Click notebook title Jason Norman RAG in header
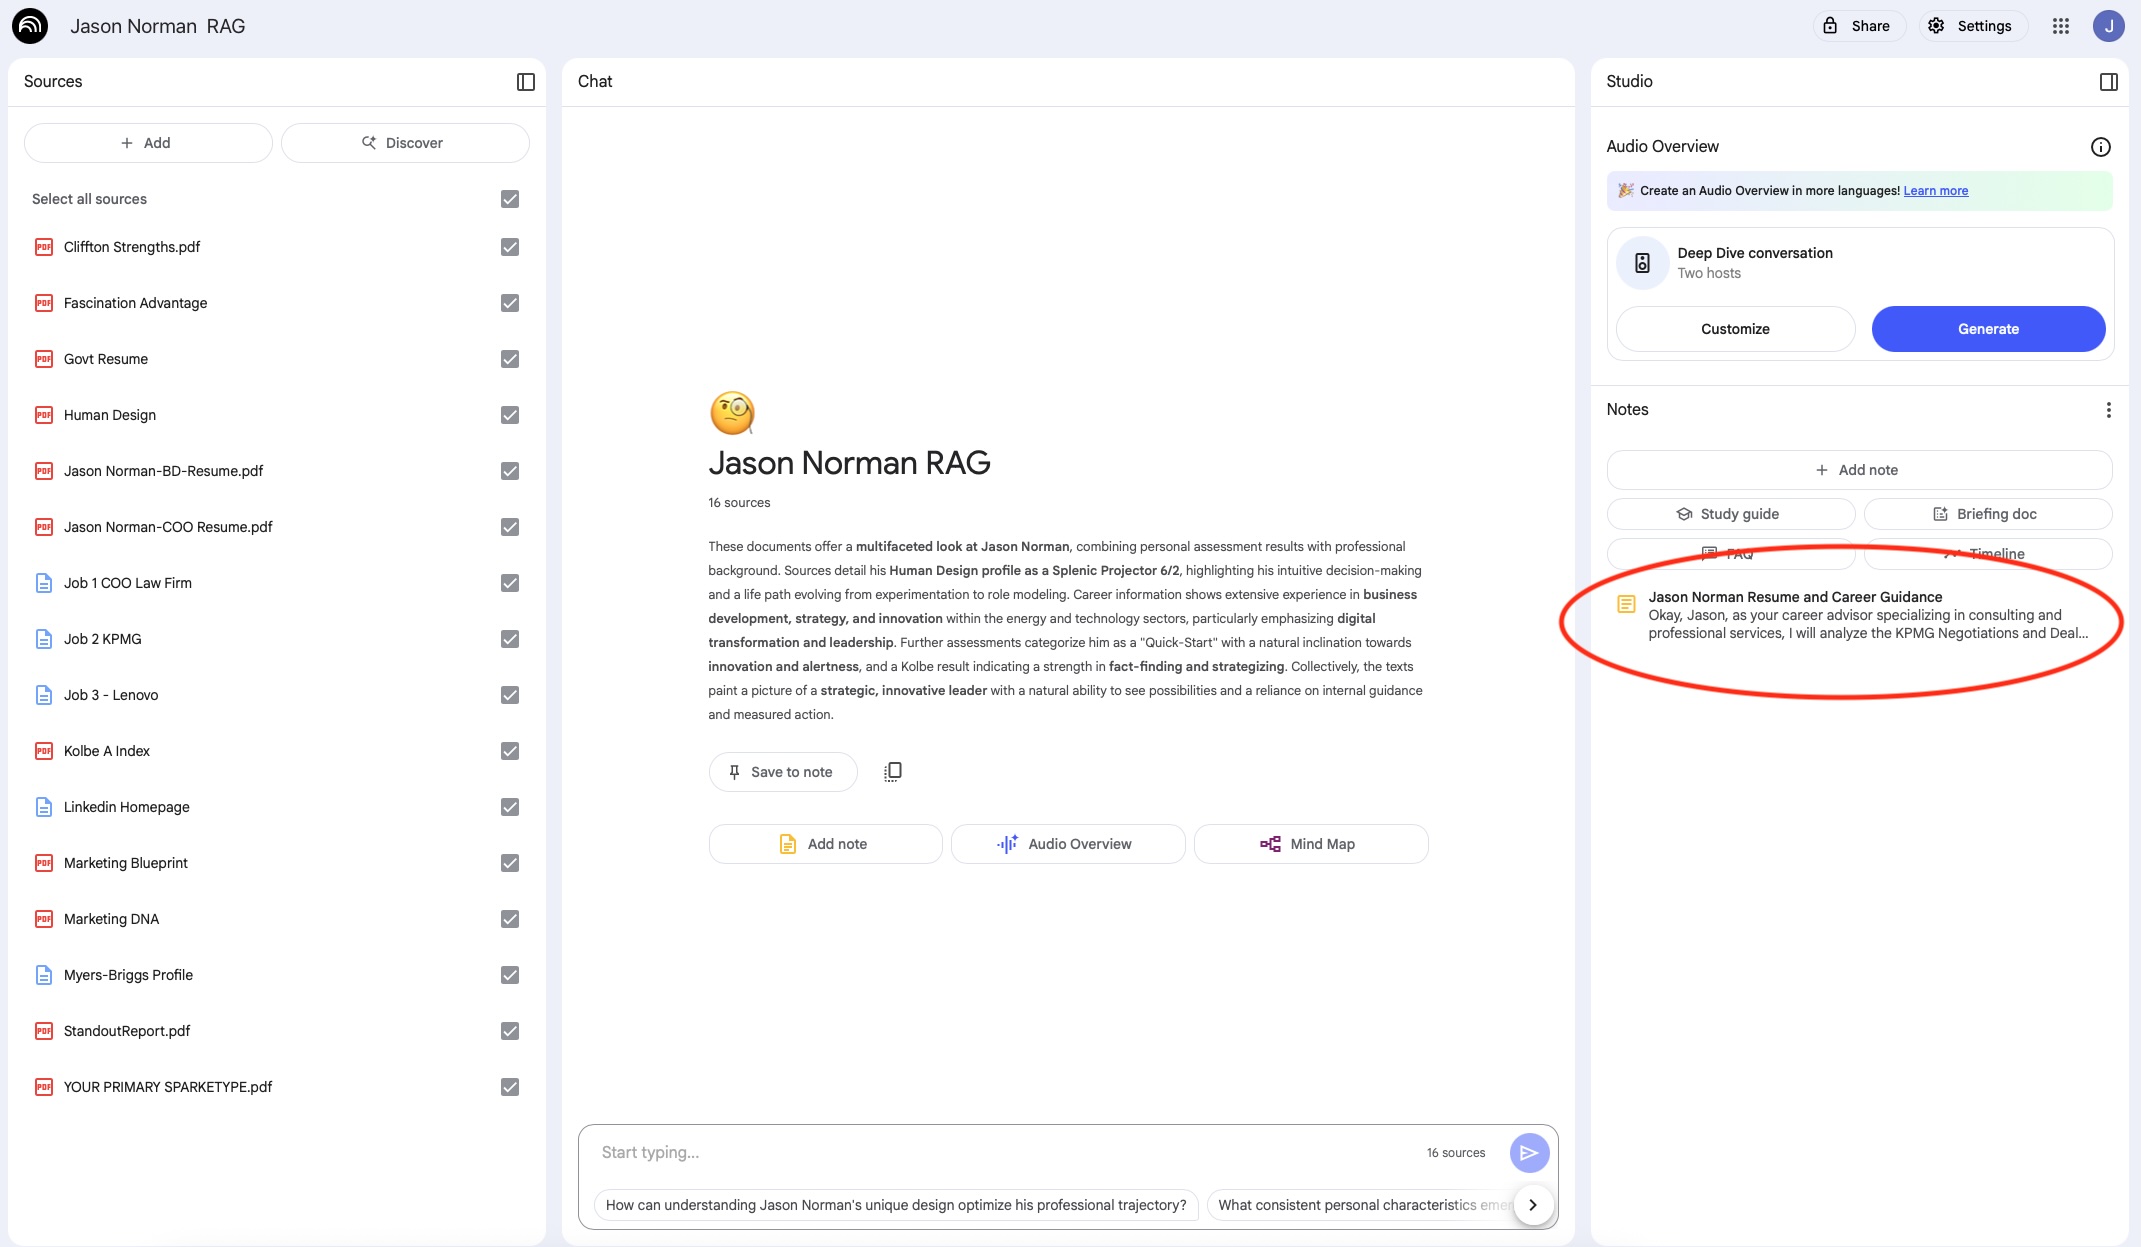Image resolution: width=2141 pixels, height=1247 pixels. tap(157, 26)
